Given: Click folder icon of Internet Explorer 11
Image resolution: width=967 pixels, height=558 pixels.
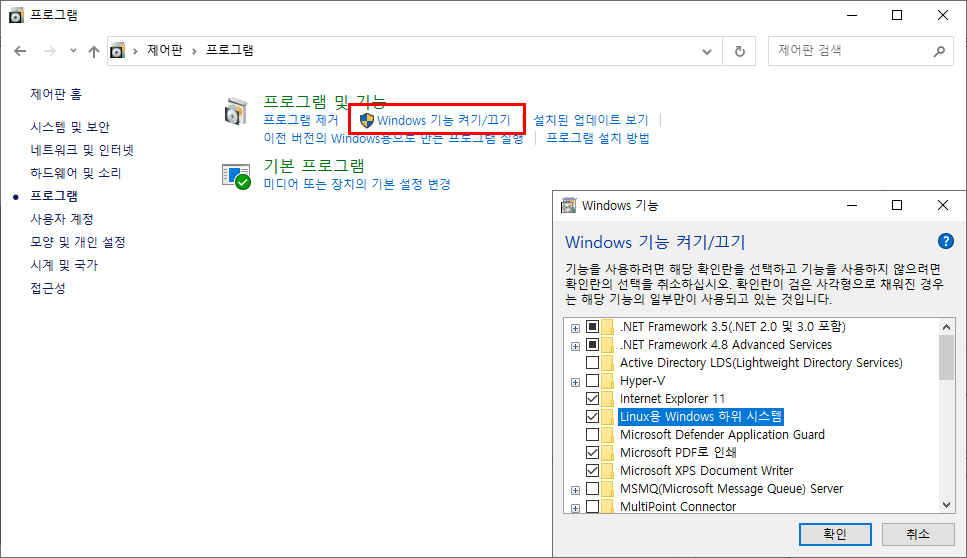Looking at the screenshot, I should pyautogui.click(x=607, y=398).
